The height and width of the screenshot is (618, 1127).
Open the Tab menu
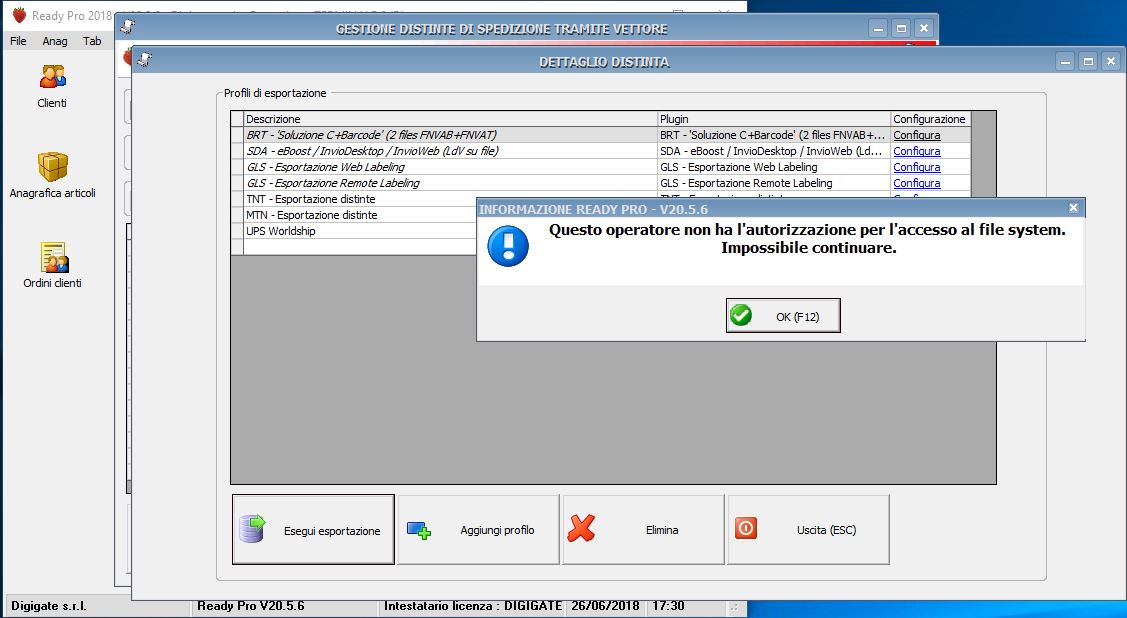(x=92, y=41)
